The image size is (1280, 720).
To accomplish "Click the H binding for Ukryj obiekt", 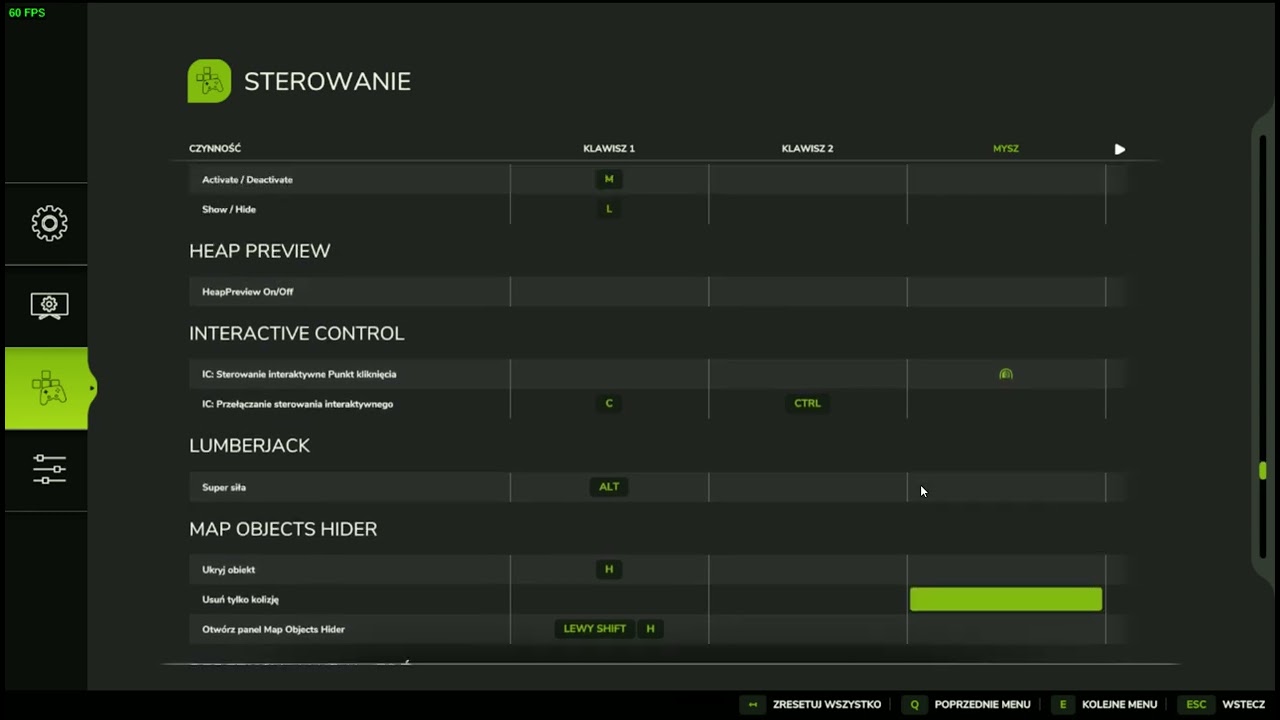I will click(609, 569).
